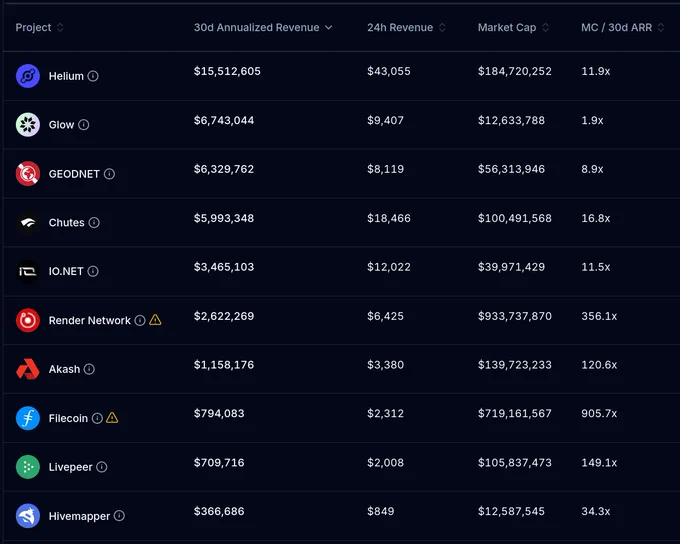Click the Glow project logo icon
680x544 pixels.
click(28, 125)
